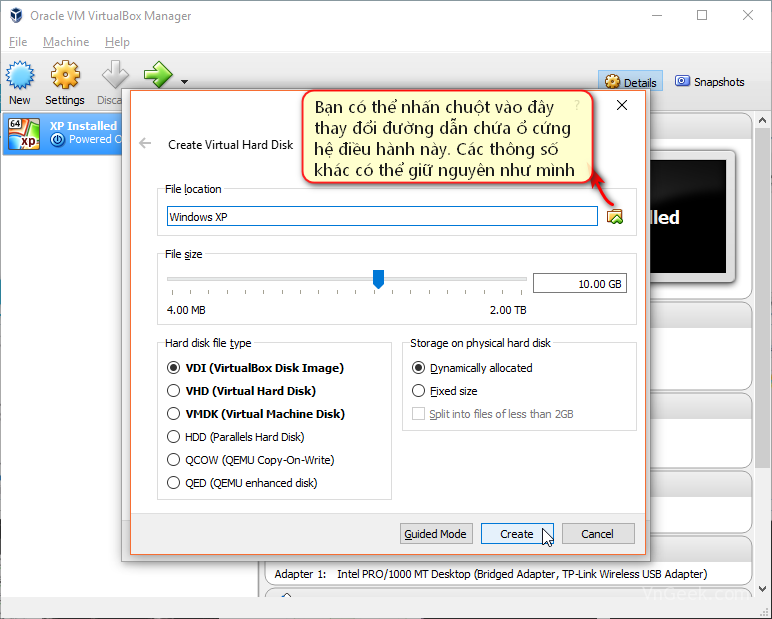The width and height of the screenshot is (772, 619).
Task: Maximize the VirtualBox Manager window
Action: coord(702,15)
